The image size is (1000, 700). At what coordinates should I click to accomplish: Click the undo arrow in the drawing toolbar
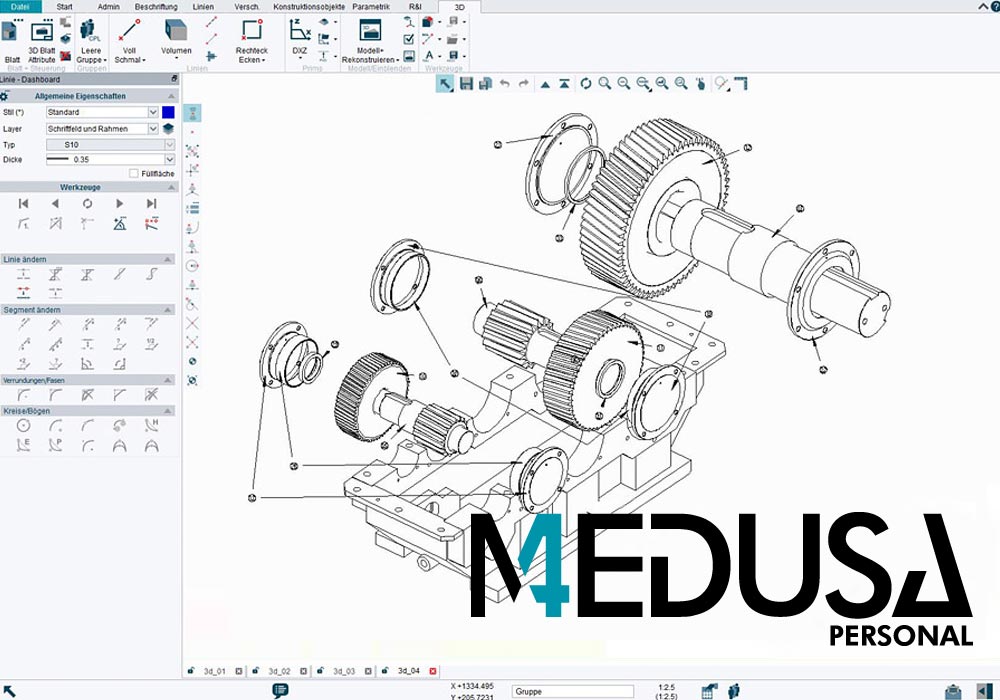pyautogui.click(x=504, y=84)
